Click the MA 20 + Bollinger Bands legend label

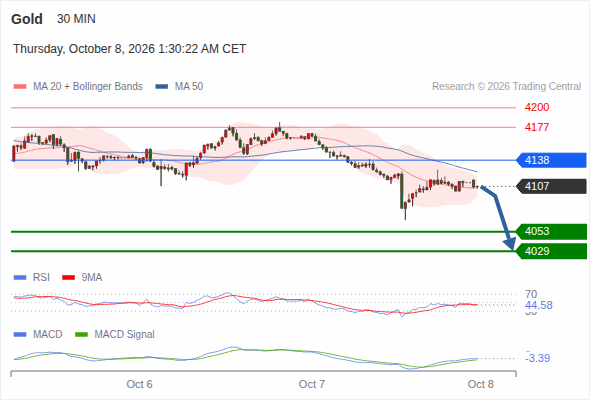pyautogui.click(x=88, y=87)
